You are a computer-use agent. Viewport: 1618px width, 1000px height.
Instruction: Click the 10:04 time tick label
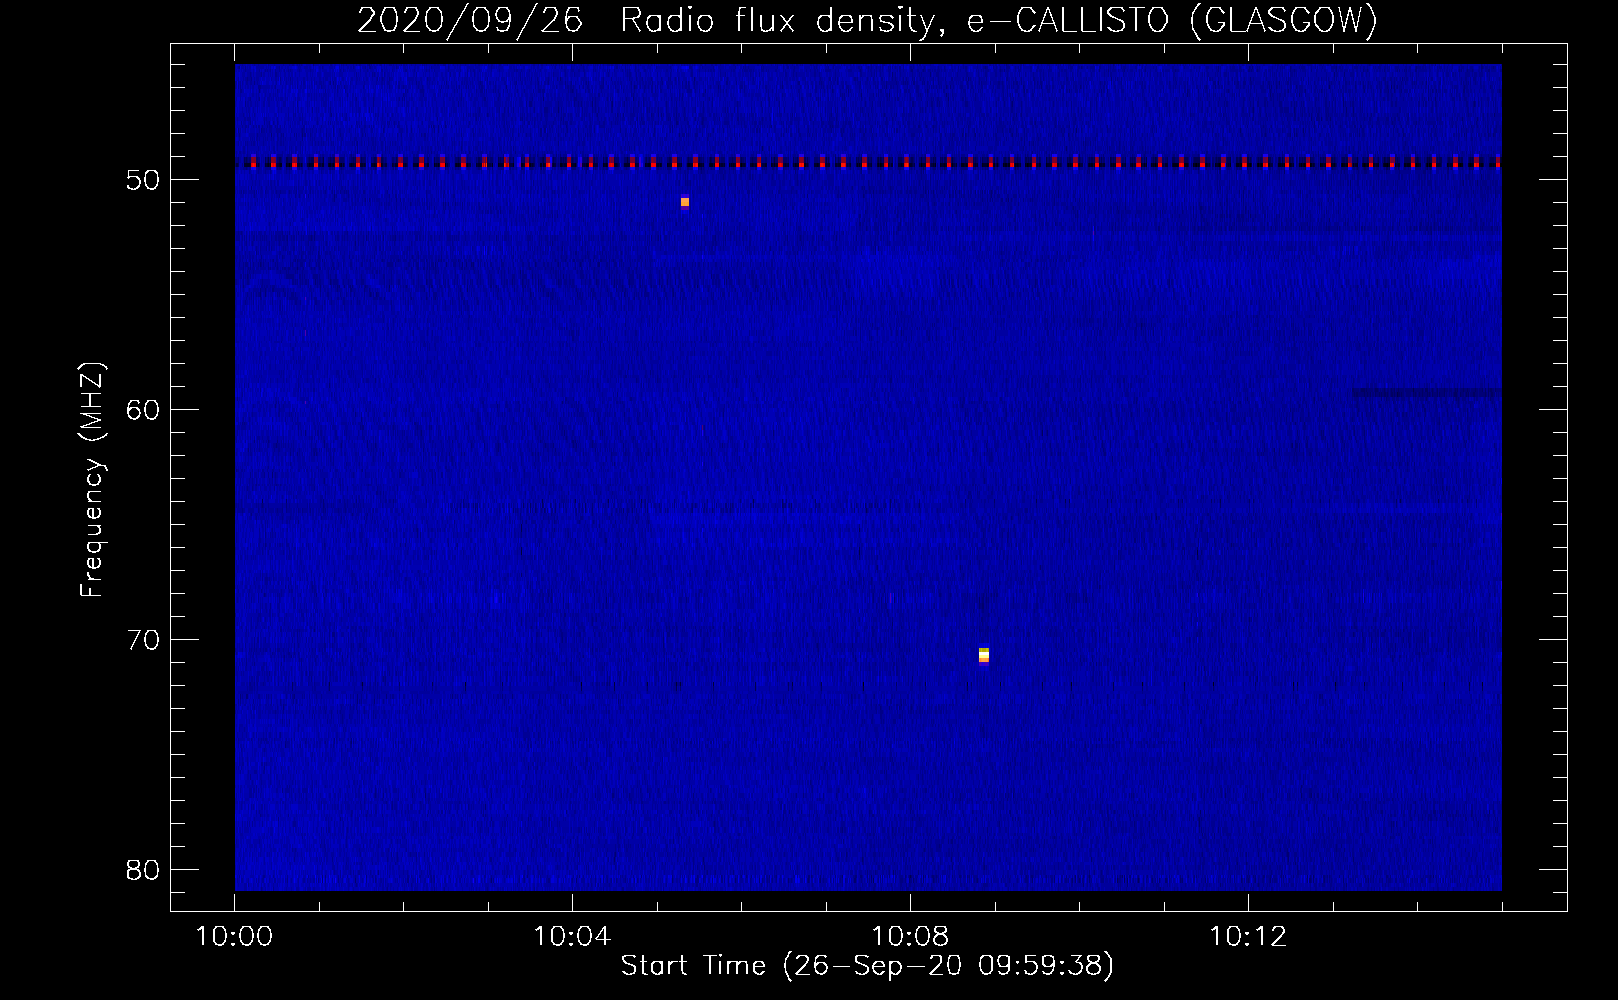coord(572,937)
